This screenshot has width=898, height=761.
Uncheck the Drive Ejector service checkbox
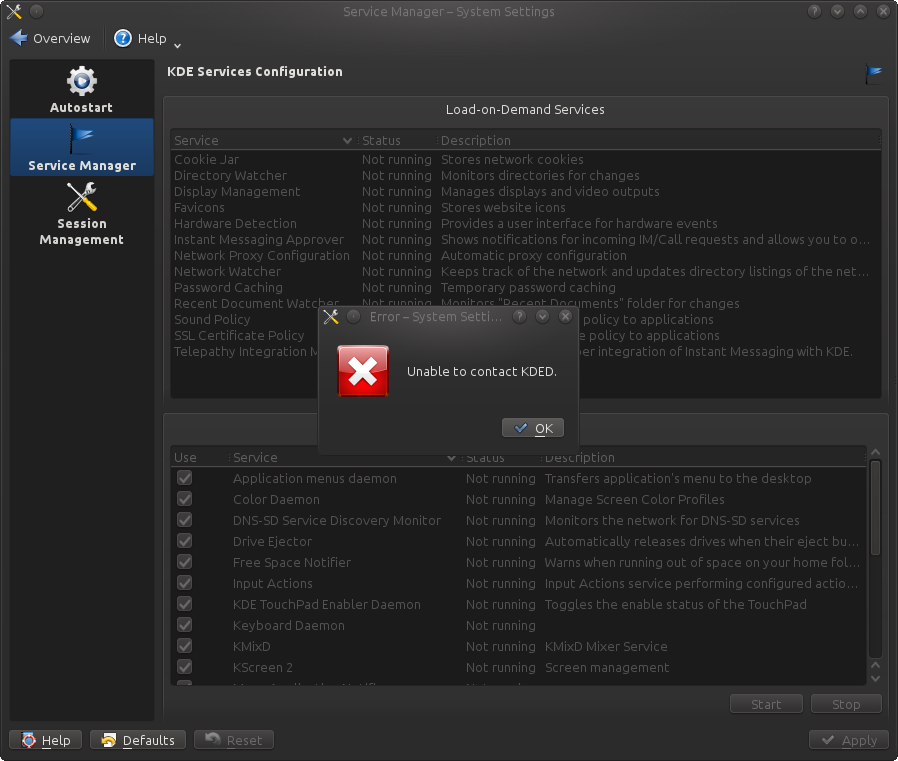tap(184, 541)
